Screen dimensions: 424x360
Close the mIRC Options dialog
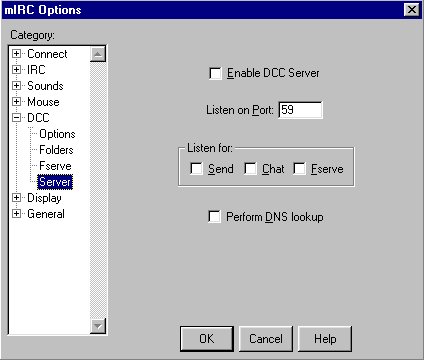(x=411, y=9)
